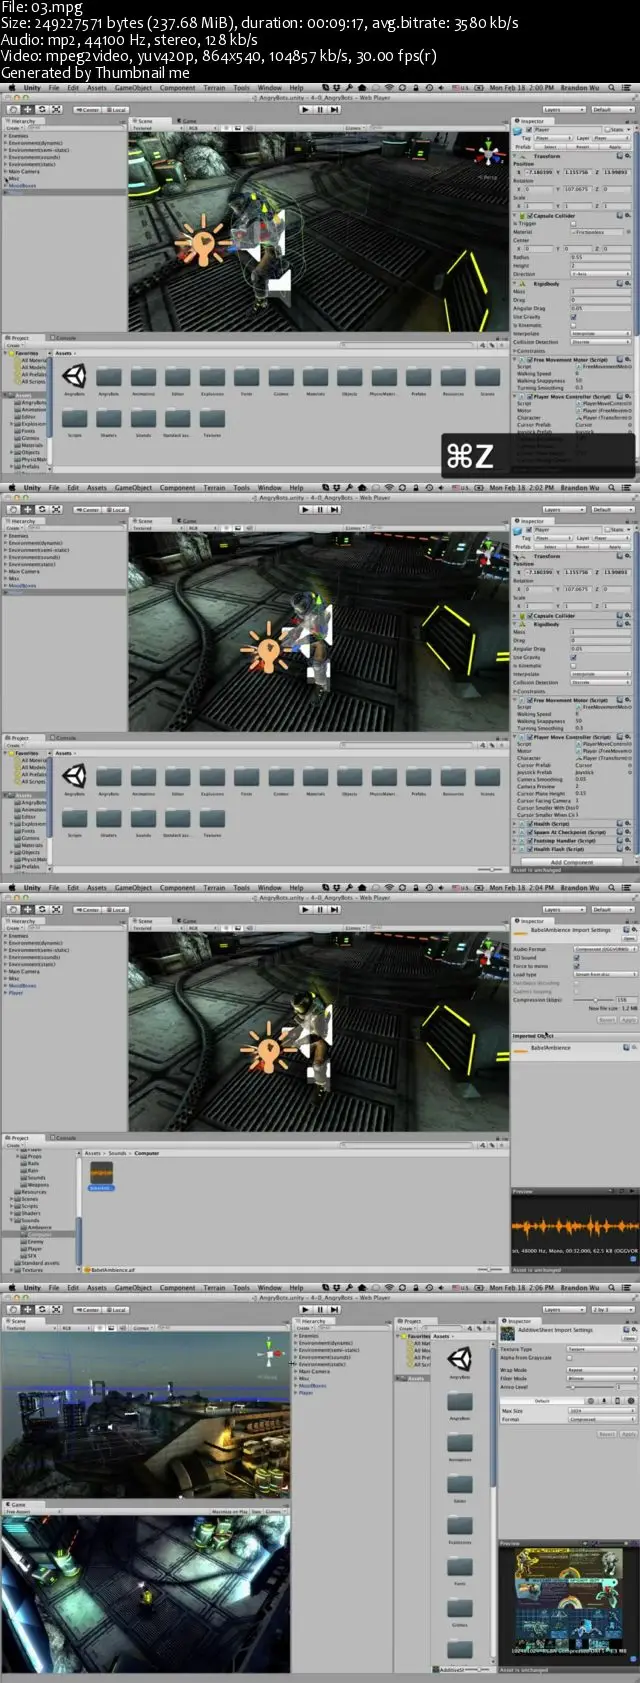Click the orange light bulb gizmo in the 2:00 PM frame
This screenshot has width=640, height=1683.
[x=204, y=240]
